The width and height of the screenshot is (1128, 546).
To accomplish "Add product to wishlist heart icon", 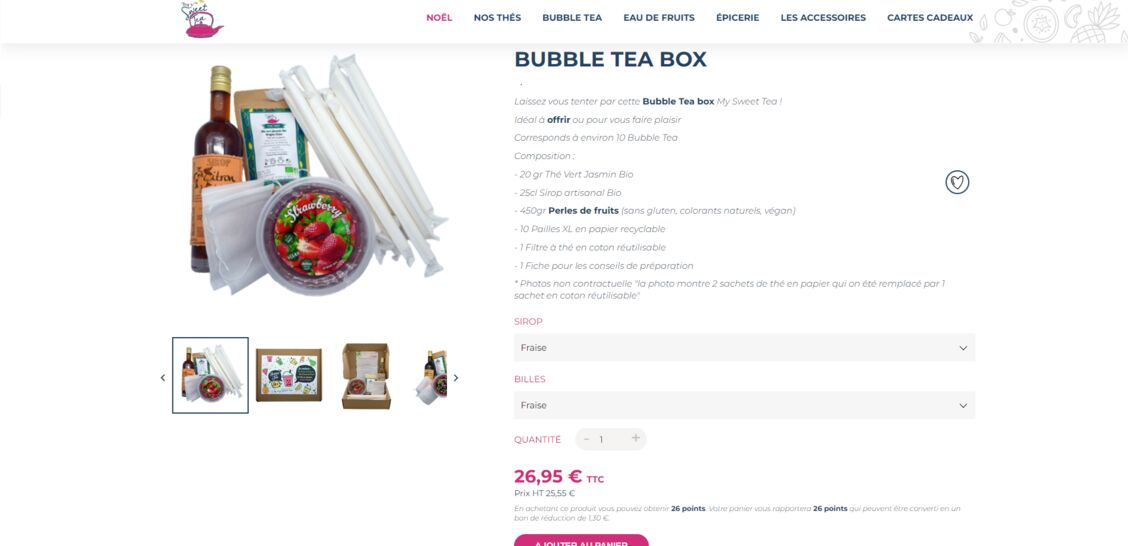I will [x=957, y=182].
